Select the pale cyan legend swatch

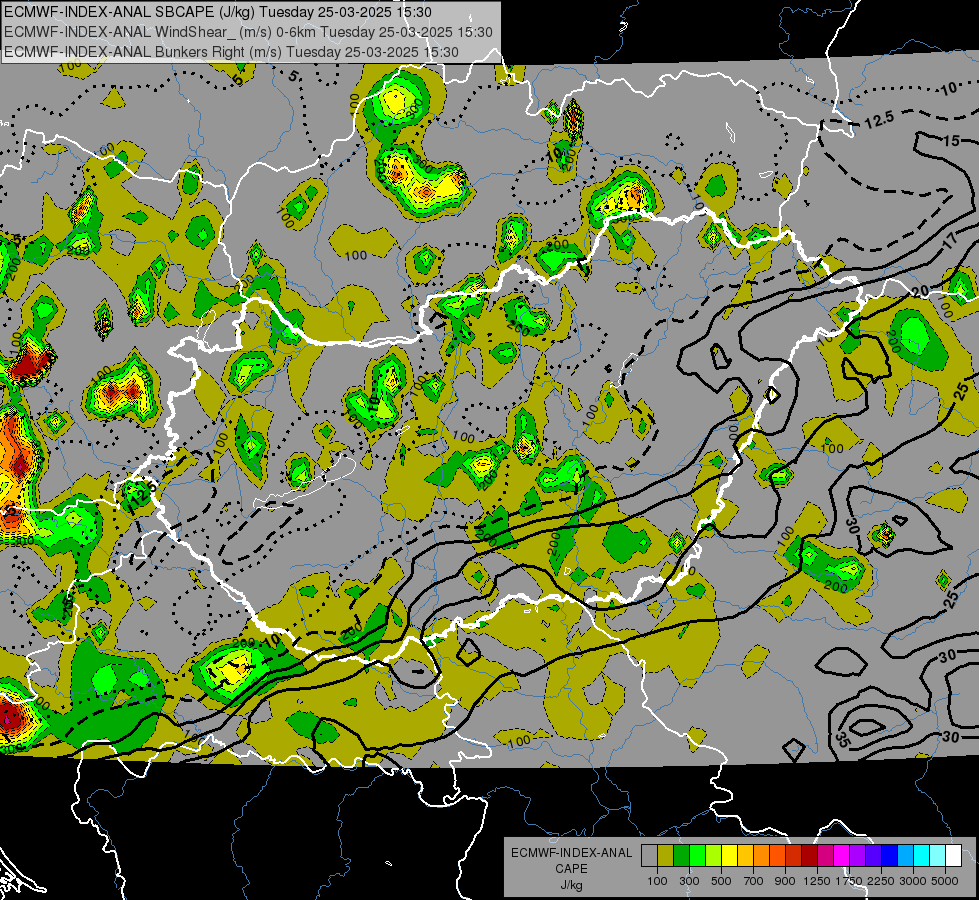938,856
